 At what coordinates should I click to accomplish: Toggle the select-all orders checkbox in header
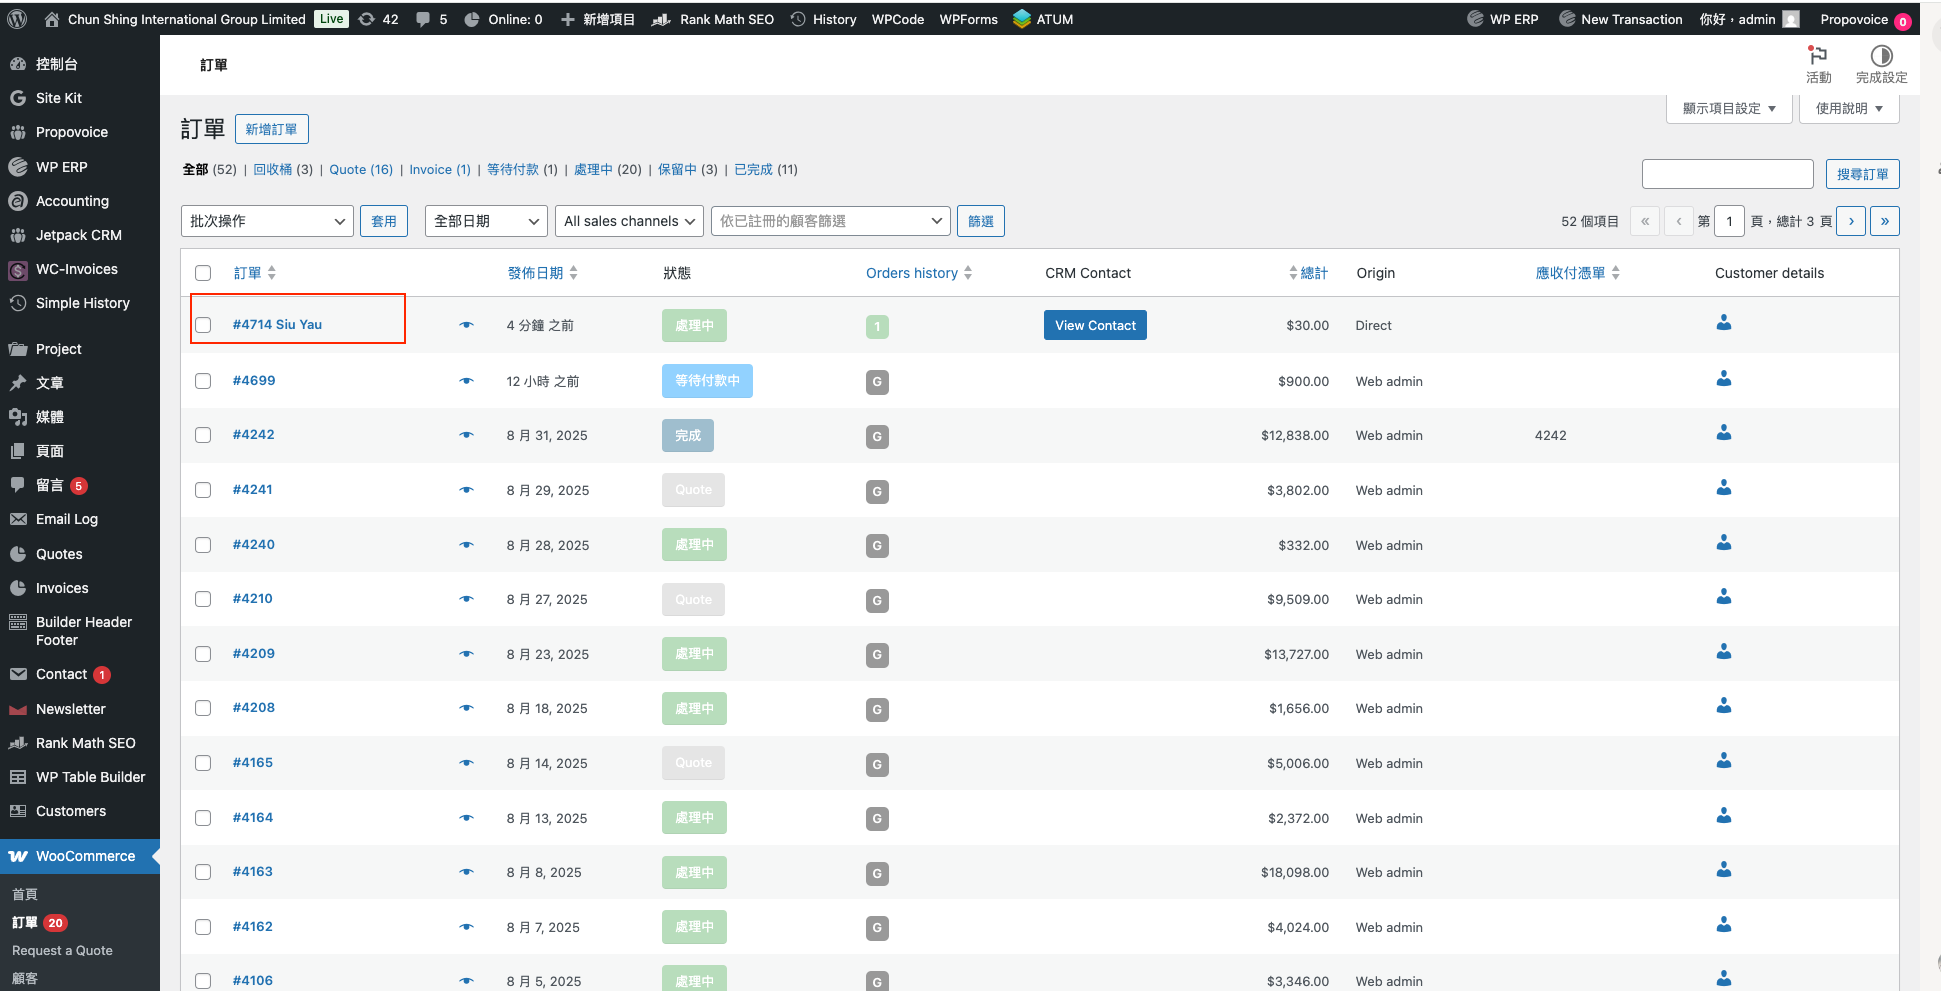[203, 273]
